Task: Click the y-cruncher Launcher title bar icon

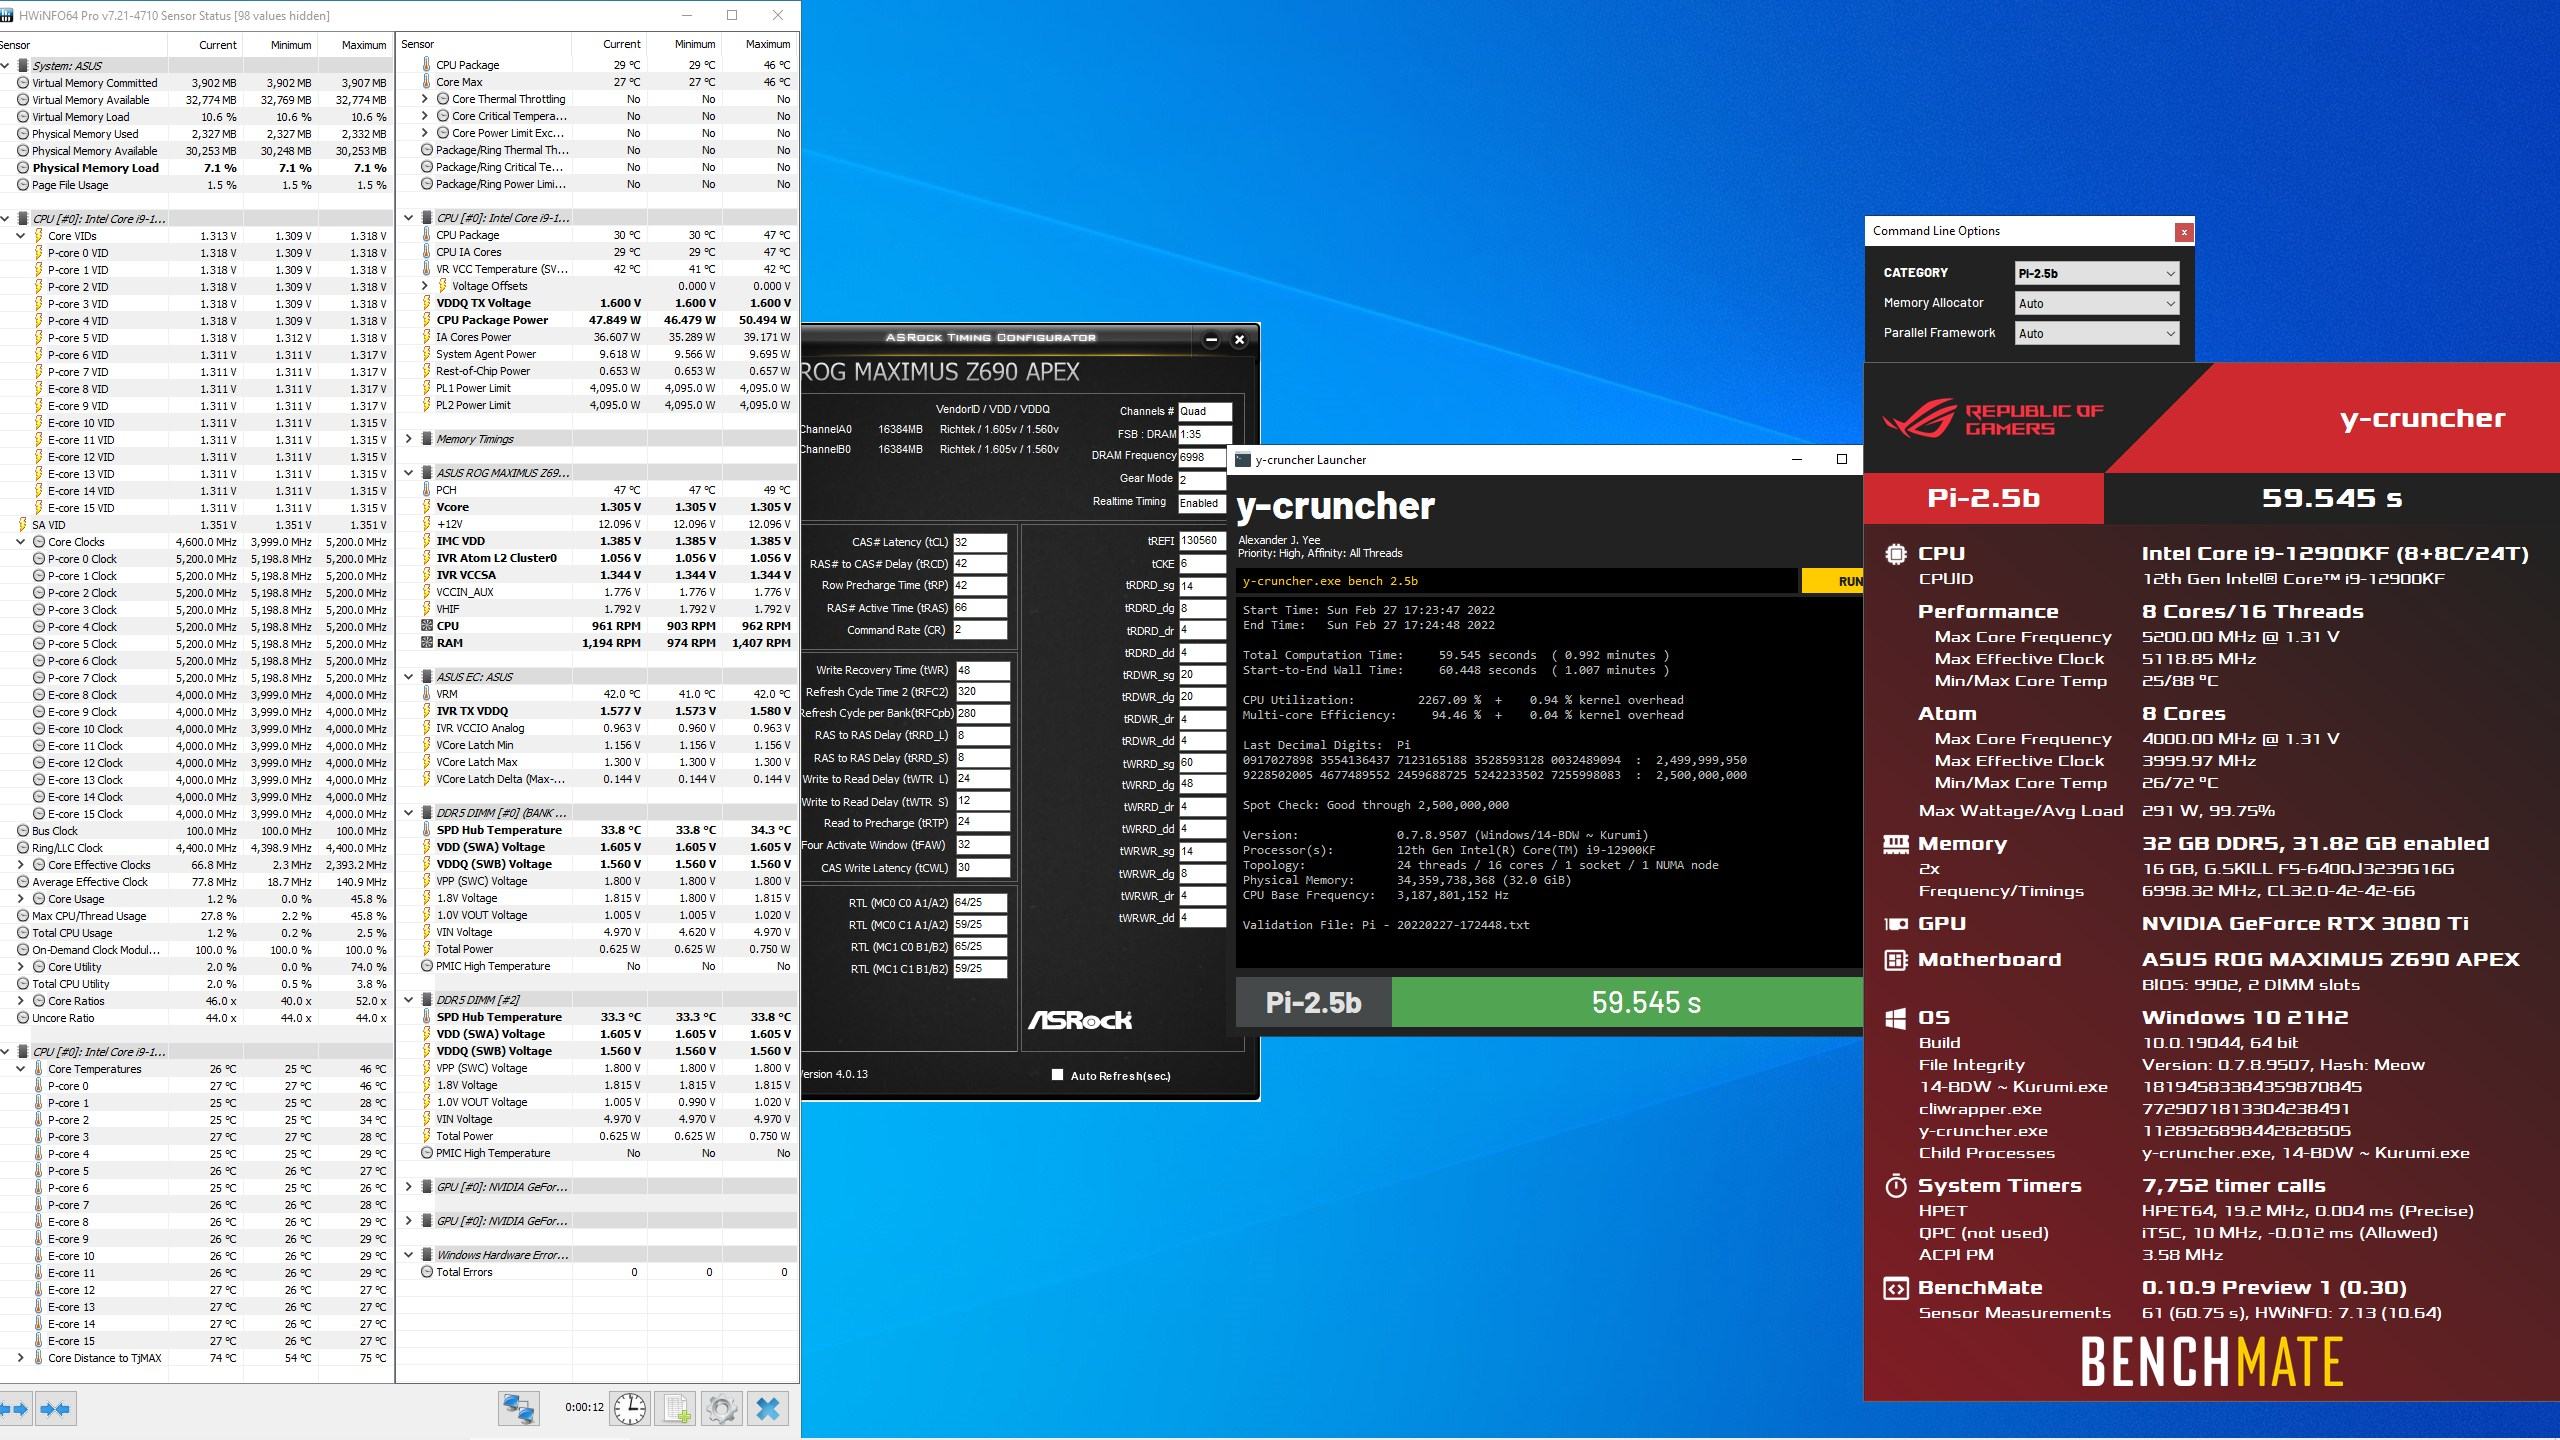Action: coord(1243,460)
